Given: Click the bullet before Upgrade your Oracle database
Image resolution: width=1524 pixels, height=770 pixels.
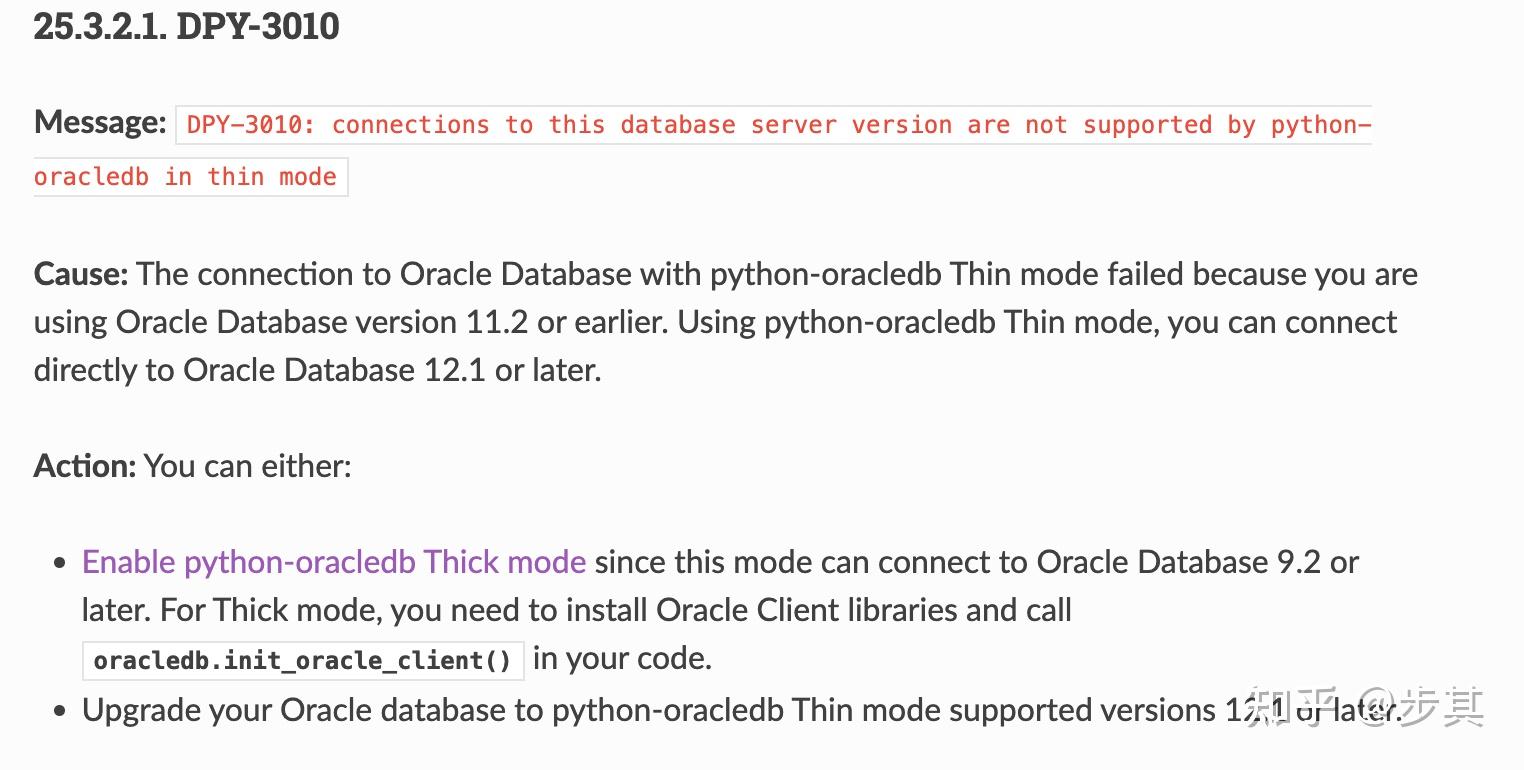Looking at the screenshot, I should [60, 711].
